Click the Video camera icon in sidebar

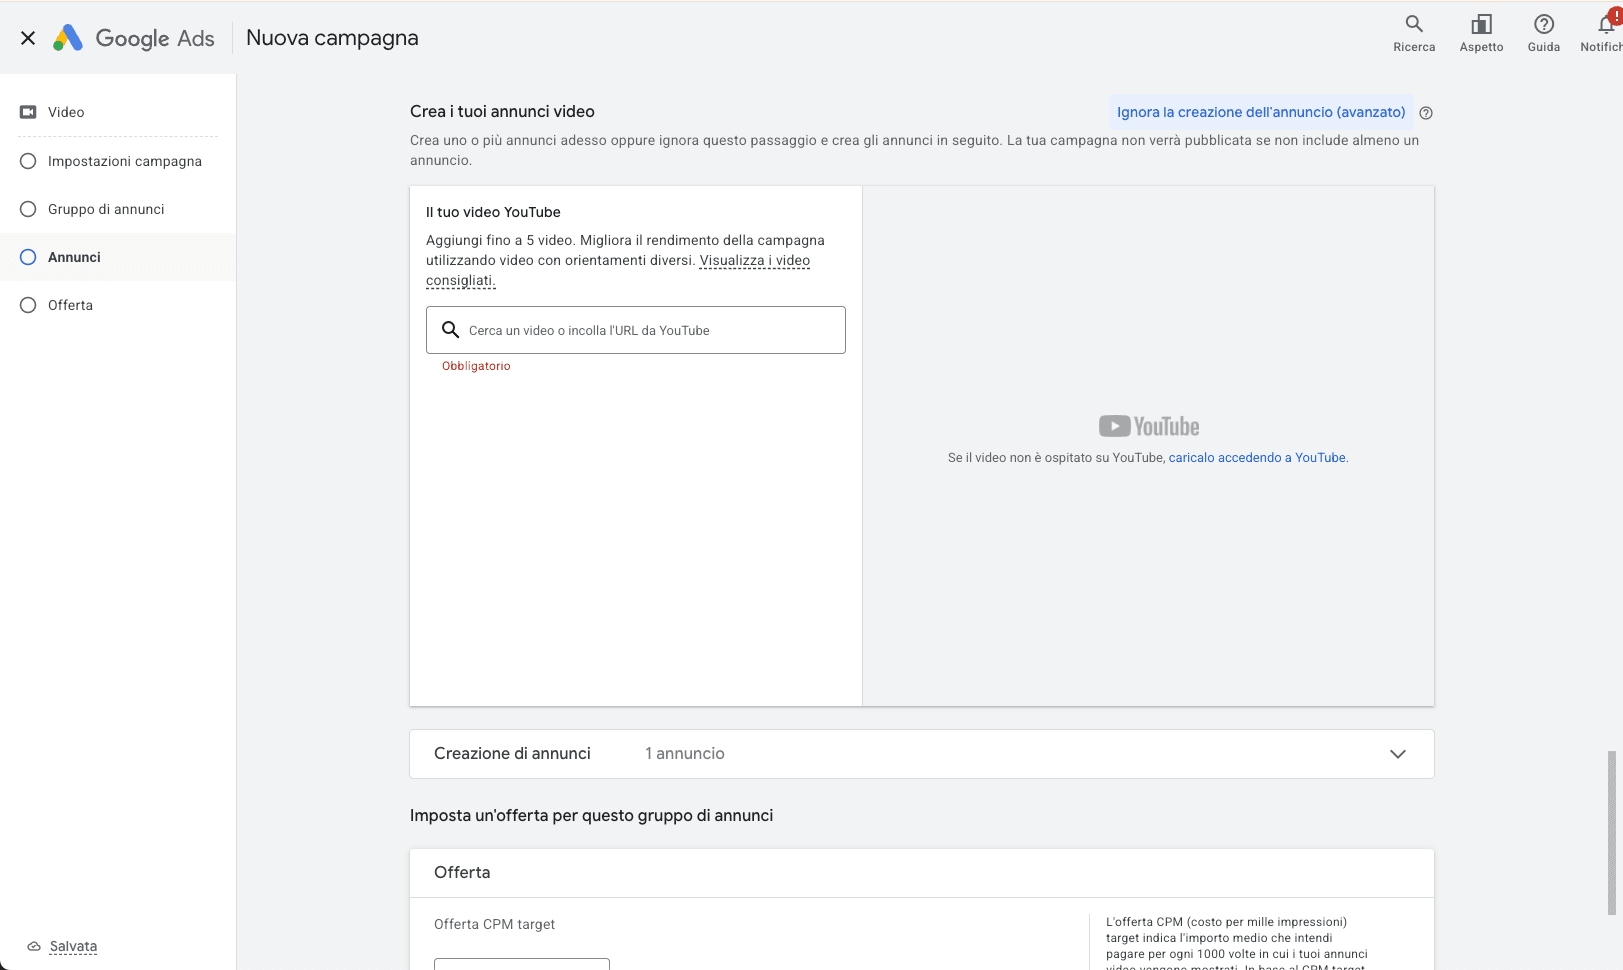(x=28, y=112)
